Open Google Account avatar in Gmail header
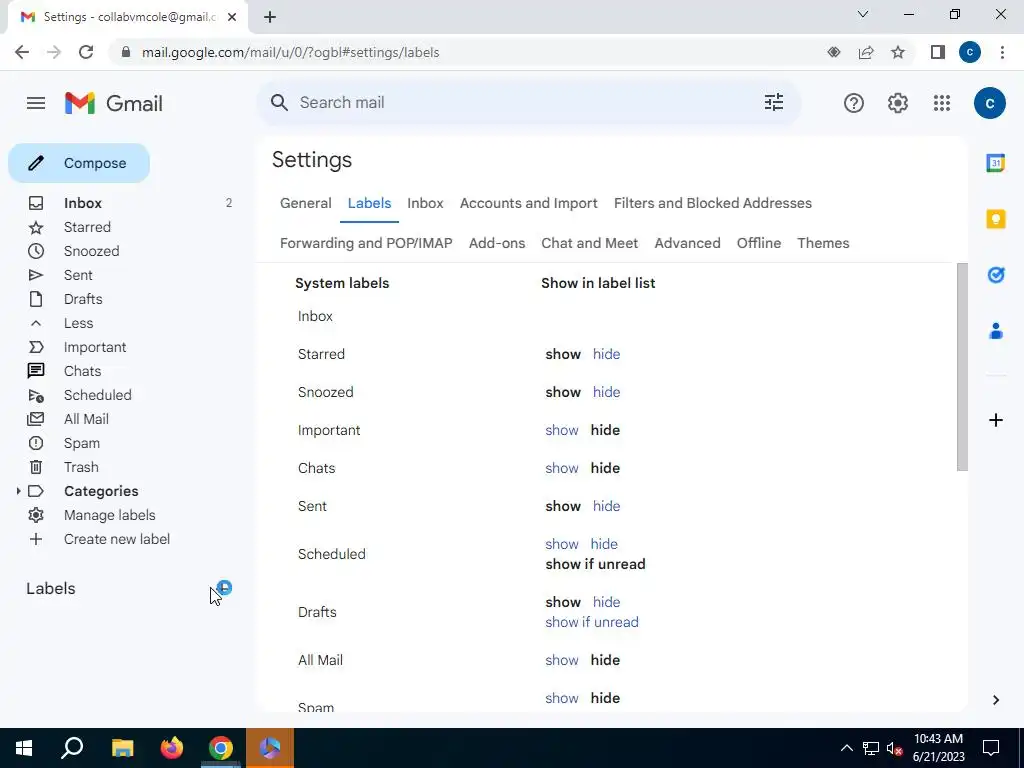Viewport: 1024px width, 768px height. point(989,103)
